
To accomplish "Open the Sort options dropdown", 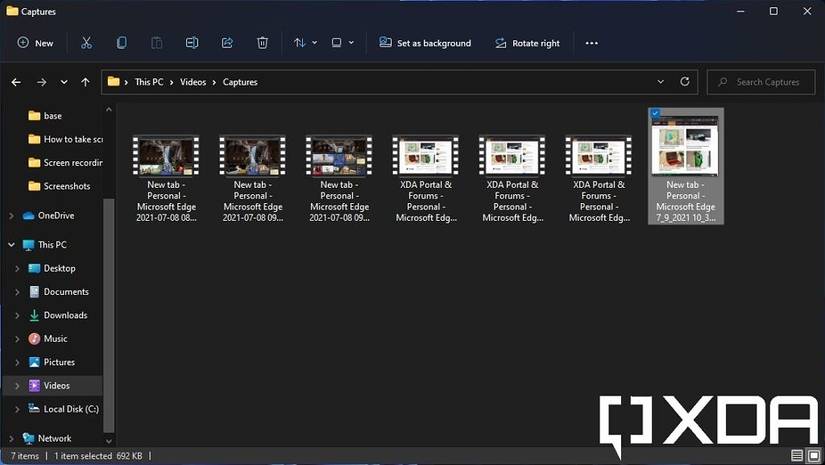I will click(305, 43).
